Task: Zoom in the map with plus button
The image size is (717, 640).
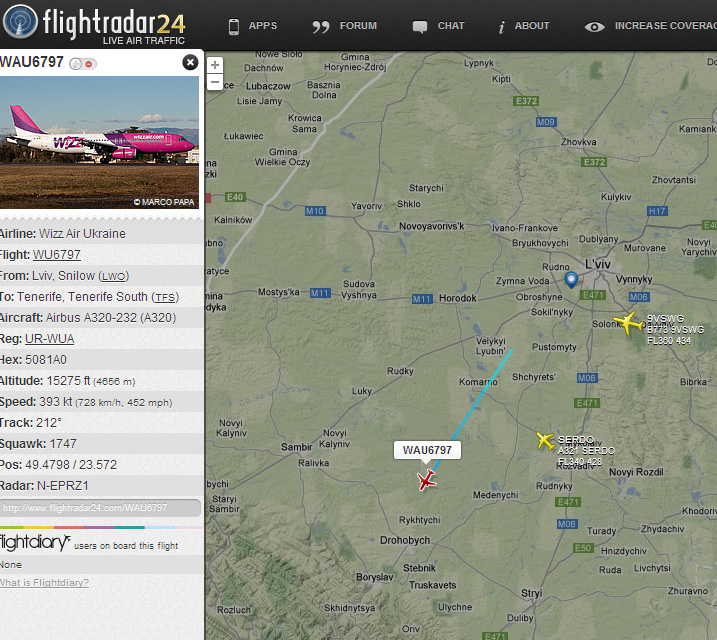Action: (215, 65)
